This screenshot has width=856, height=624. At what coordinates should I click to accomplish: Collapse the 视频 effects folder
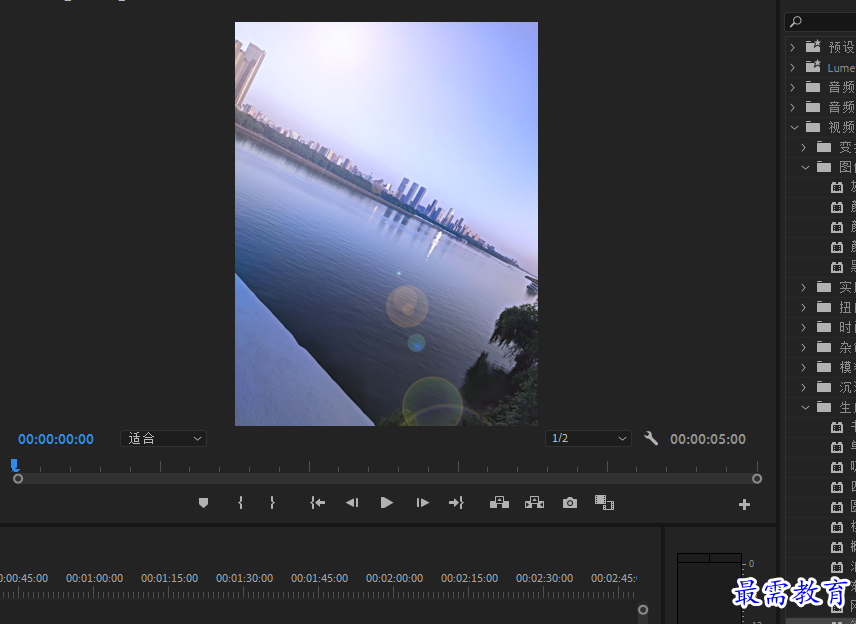[794, 128]
